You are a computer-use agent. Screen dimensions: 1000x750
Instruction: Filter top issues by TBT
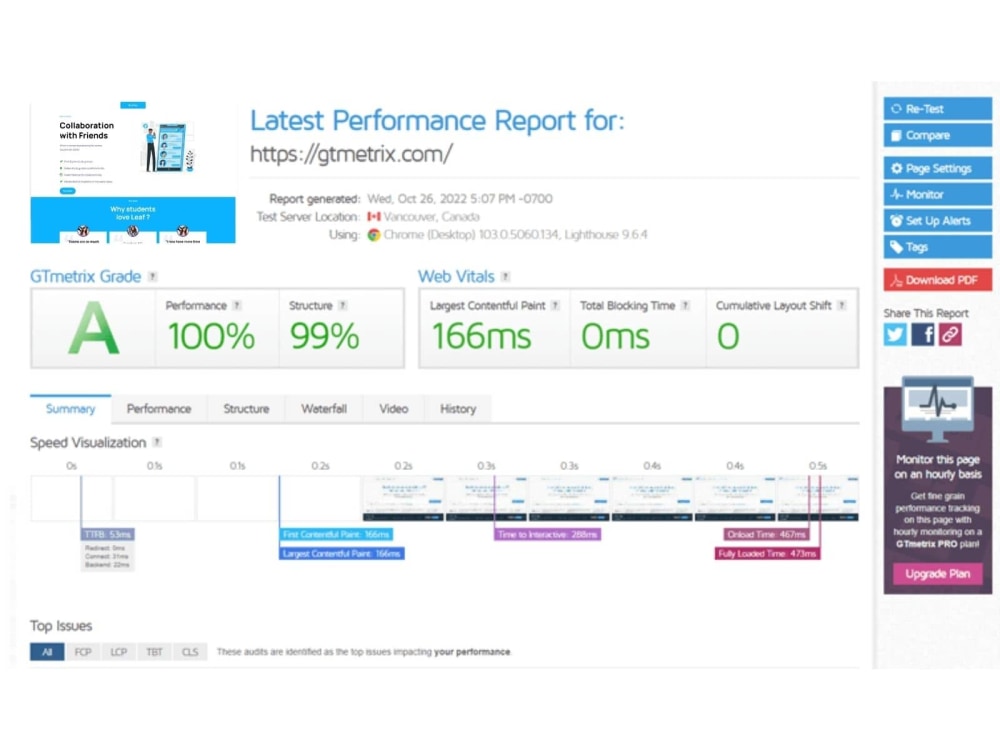[154, 652]
